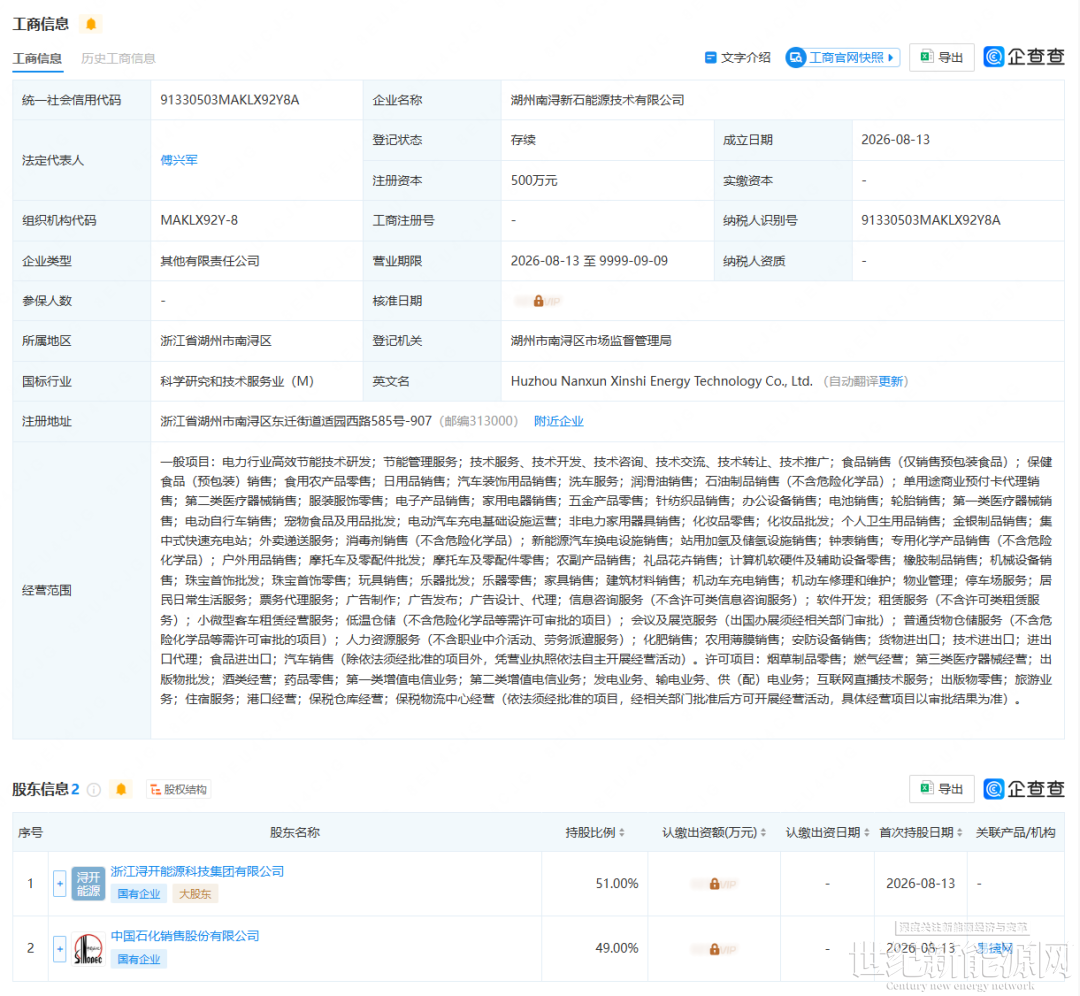
Task: Click credit code value 91330503MAKLX92Y8A in first row
Action: 229,100
